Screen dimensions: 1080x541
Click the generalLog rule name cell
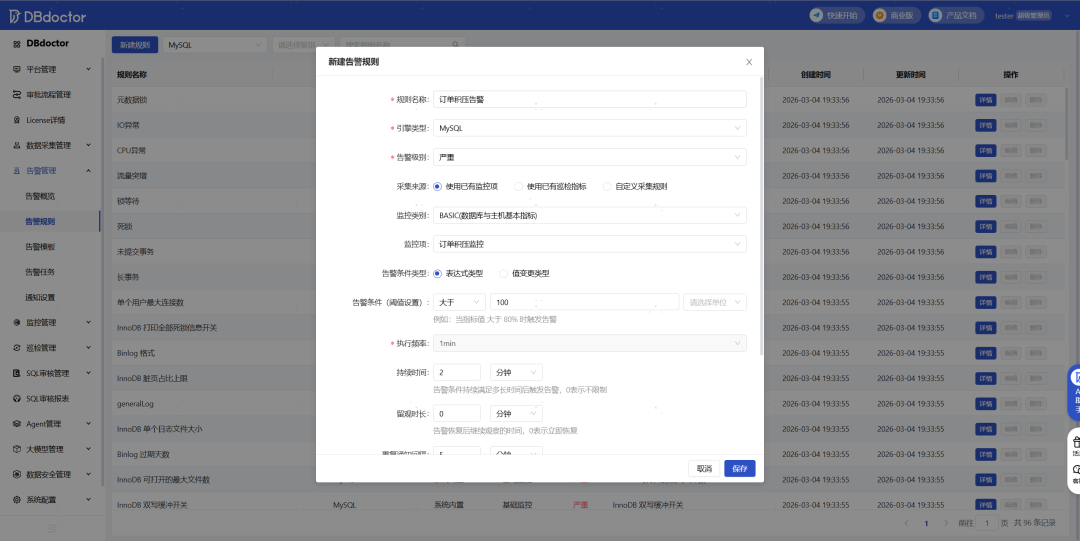(136, 404)
